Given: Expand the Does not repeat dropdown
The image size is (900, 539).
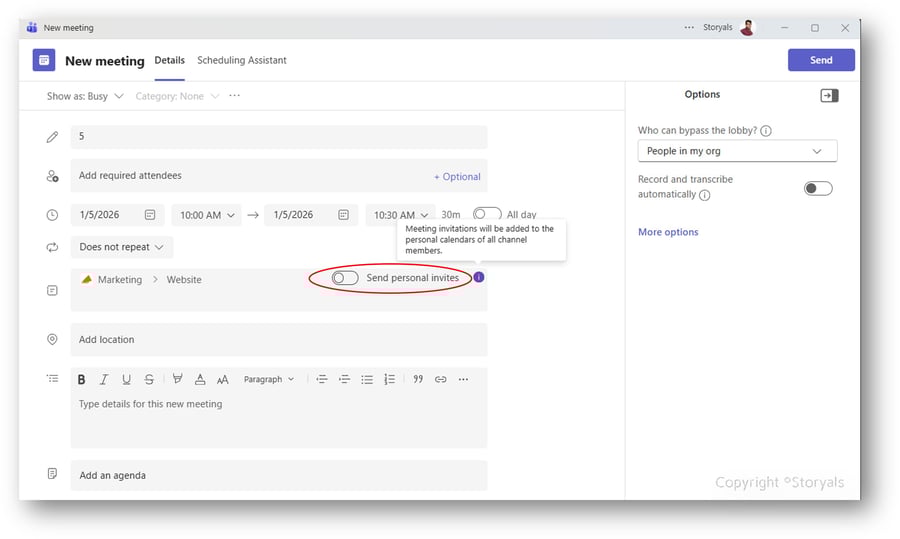Looking at the screenshot, I should coord(122,247).
